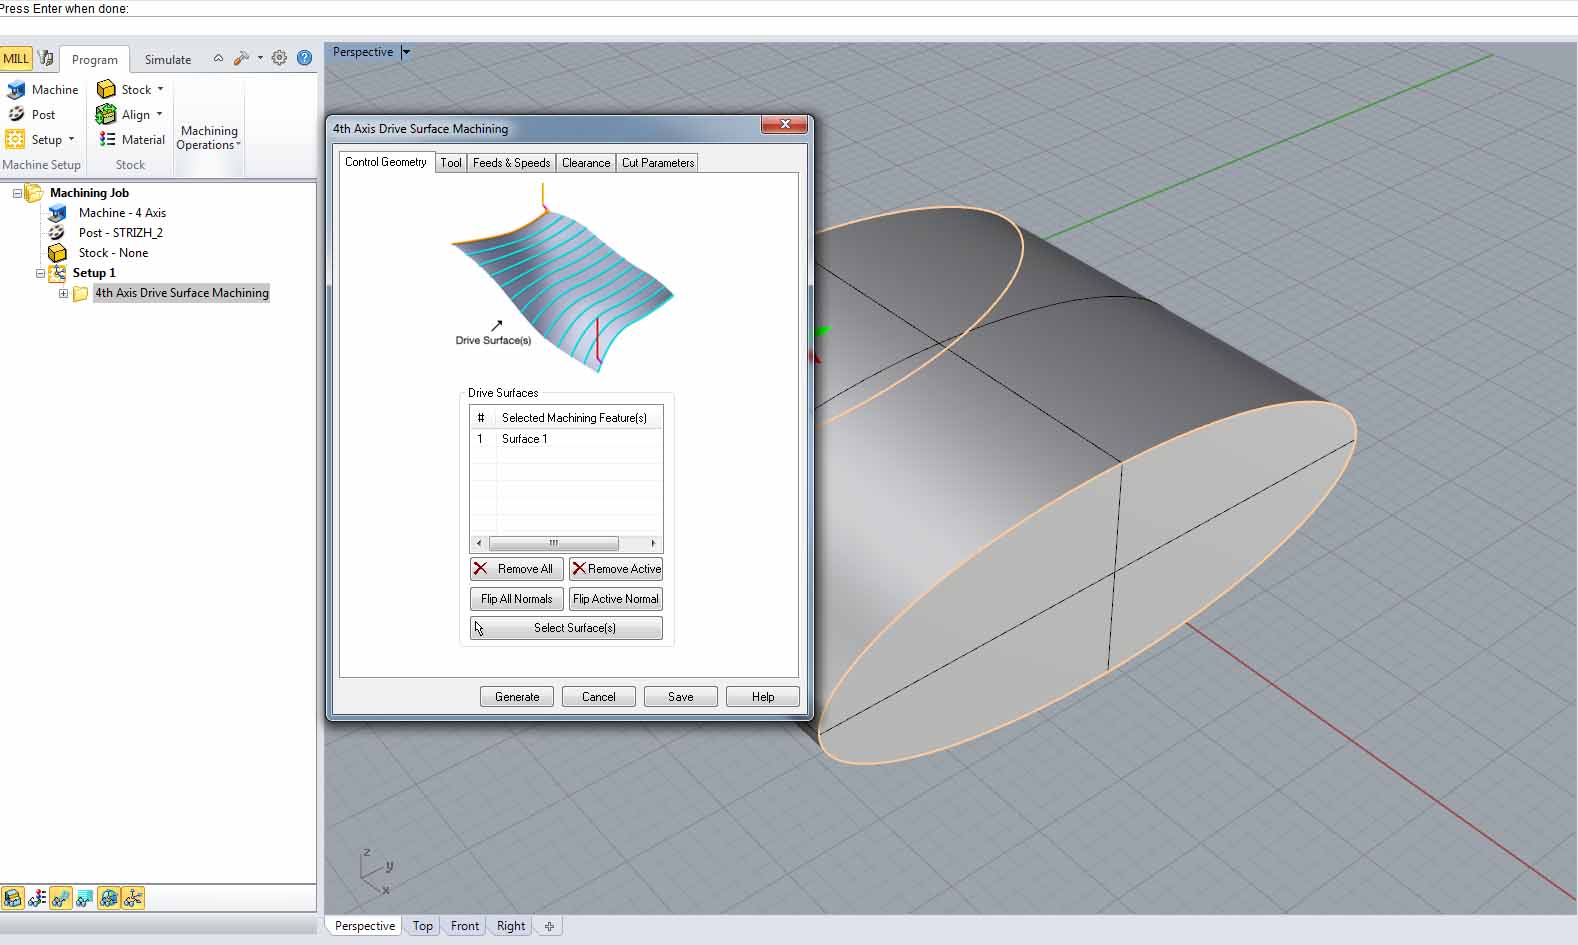Expand the Machining Operations dropdown
The height and width of the screenshot is (945, 1578).
click(x=209, y=138)
